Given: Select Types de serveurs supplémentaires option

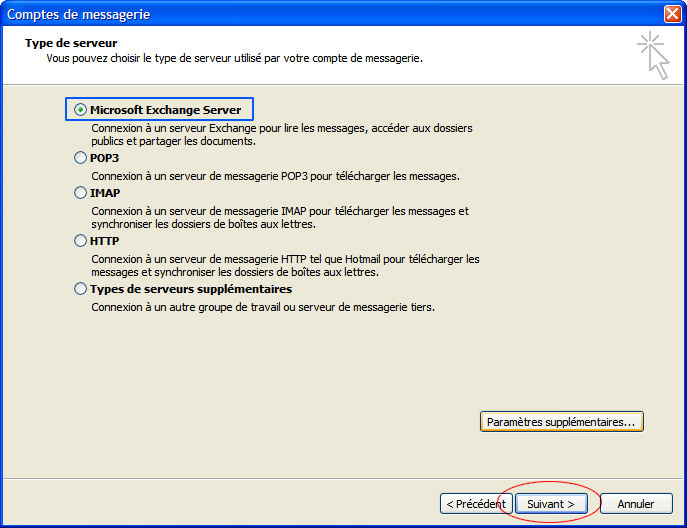Looking at the screenshot, I should point(80,289).
